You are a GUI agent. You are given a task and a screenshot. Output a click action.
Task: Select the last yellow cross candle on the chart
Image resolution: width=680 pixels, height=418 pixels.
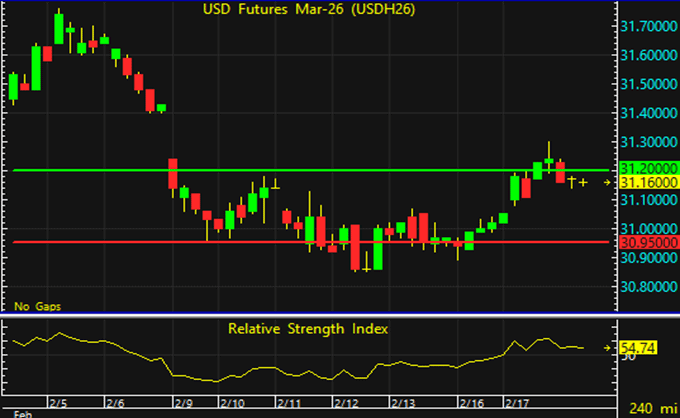point(583,182)
